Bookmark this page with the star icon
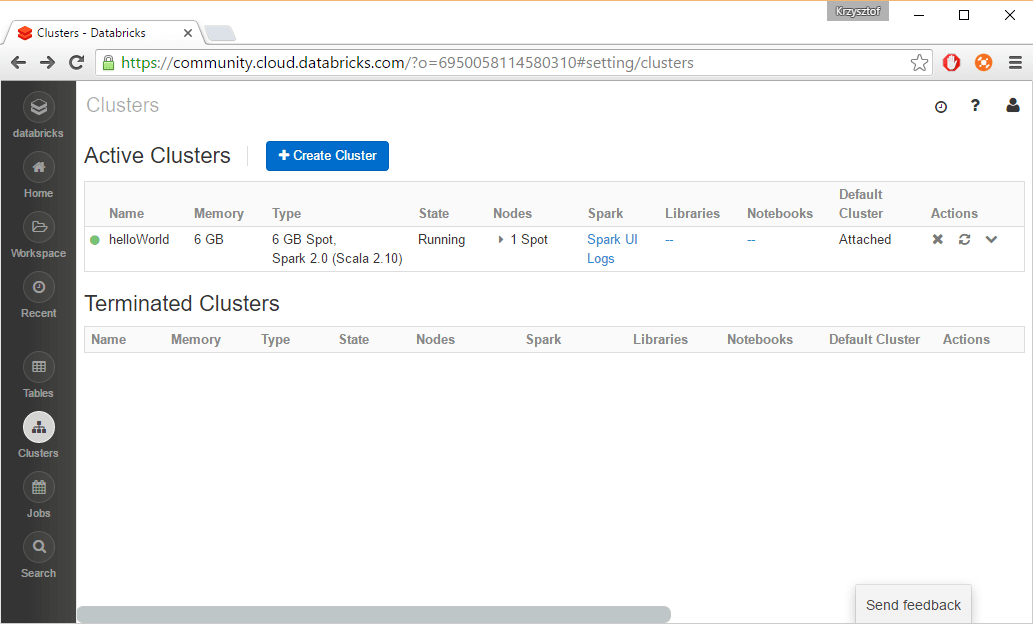1033x624 pixels. pyautogui.click(x=919, y=63)
